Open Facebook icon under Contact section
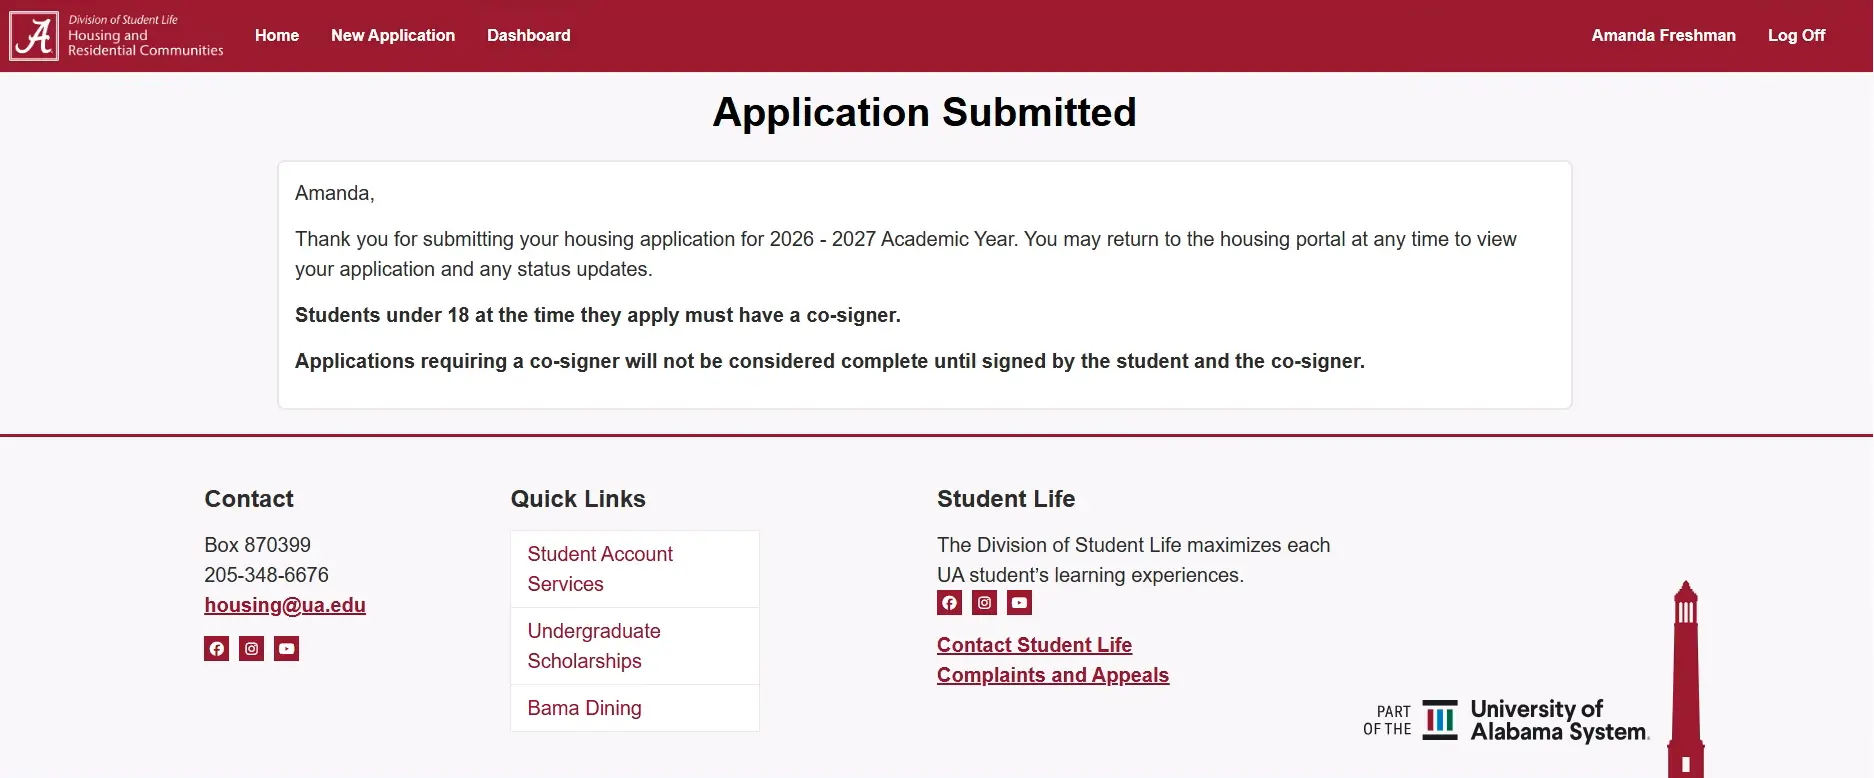 [216, 649]
